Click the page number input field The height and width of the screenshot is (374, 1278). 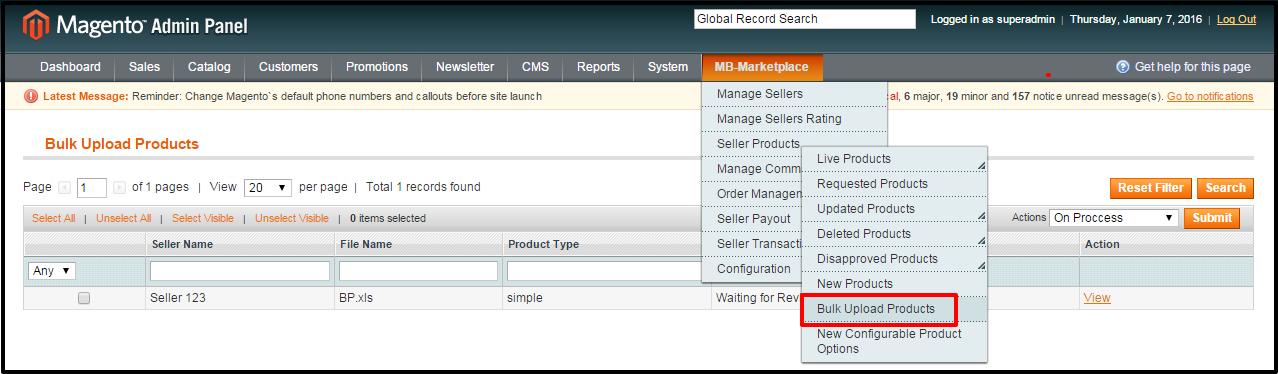click(92, 188)
